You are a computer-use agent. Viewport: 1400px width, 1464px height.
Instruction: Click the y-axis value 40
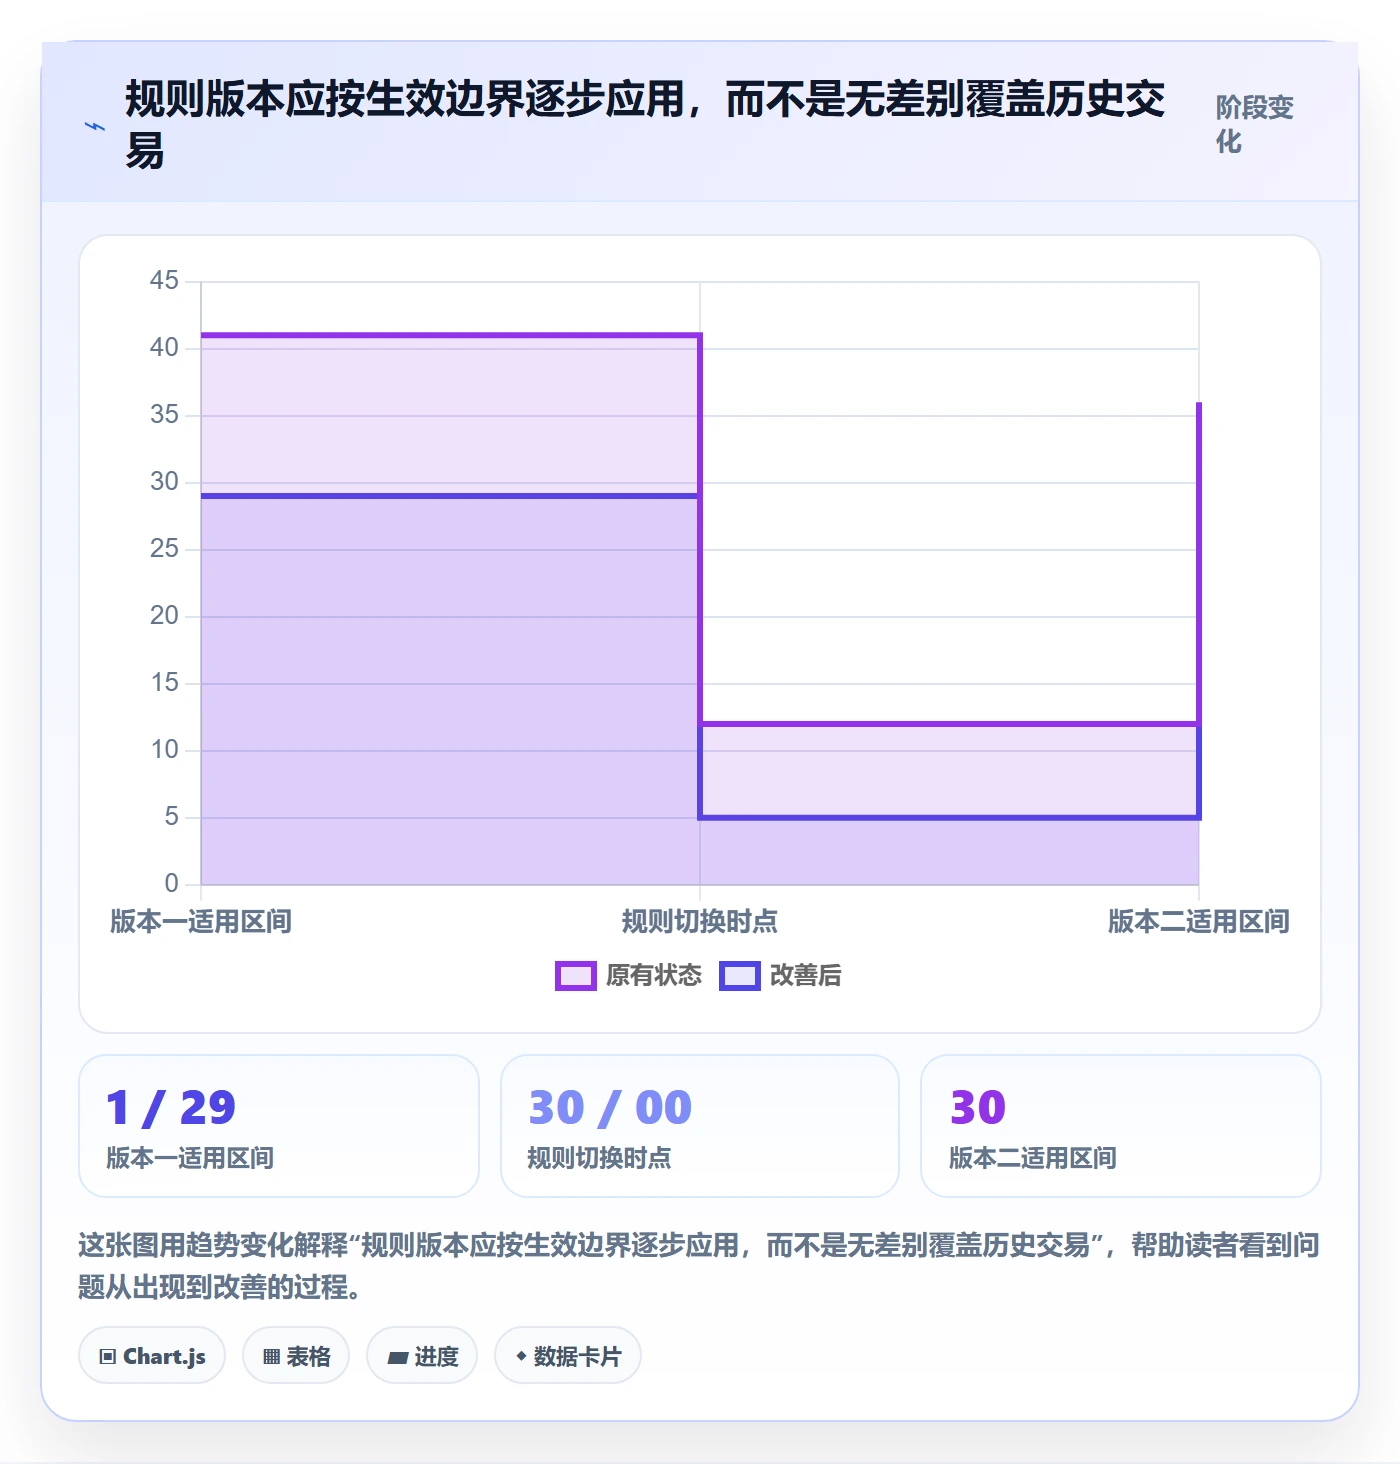click(164, 348)
